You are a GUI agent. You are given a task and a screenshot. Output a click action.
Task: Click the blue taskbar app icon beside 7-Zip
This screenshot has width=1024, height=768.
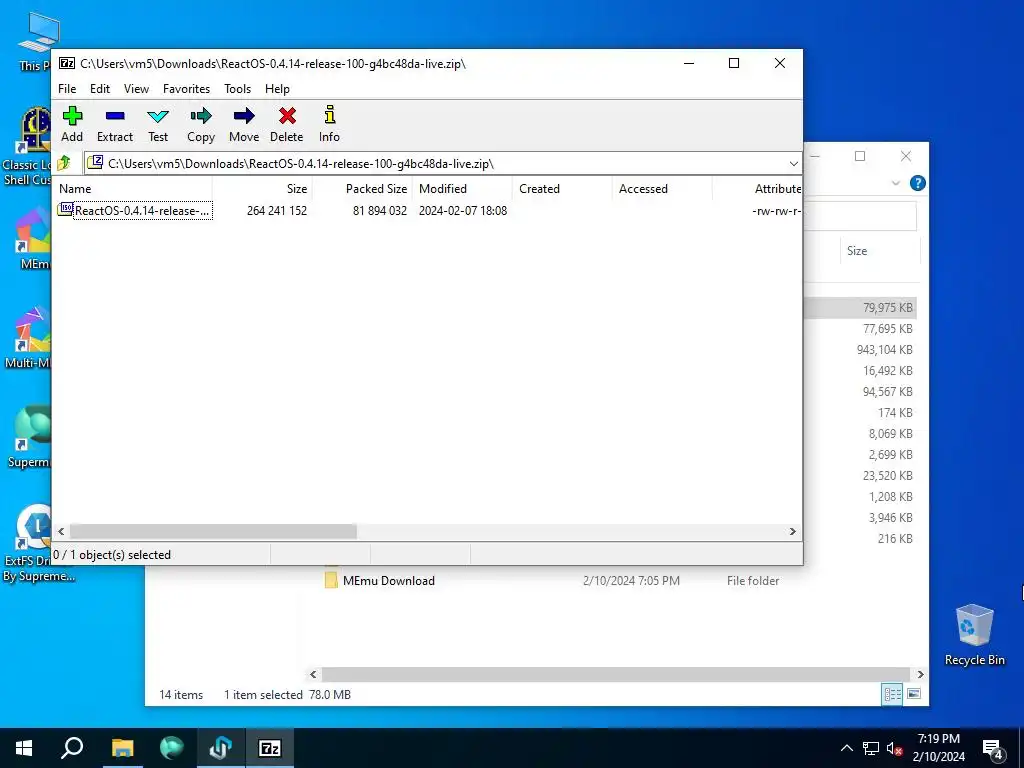(221, 748)
